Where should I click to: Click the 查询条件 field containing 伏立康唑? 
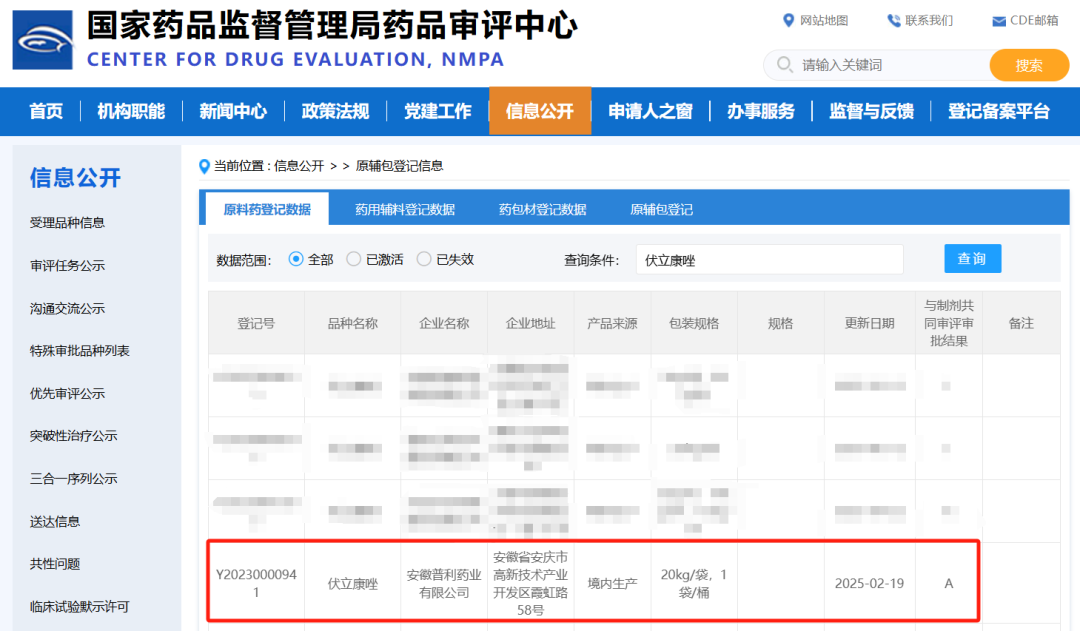(x=768, y=260)
